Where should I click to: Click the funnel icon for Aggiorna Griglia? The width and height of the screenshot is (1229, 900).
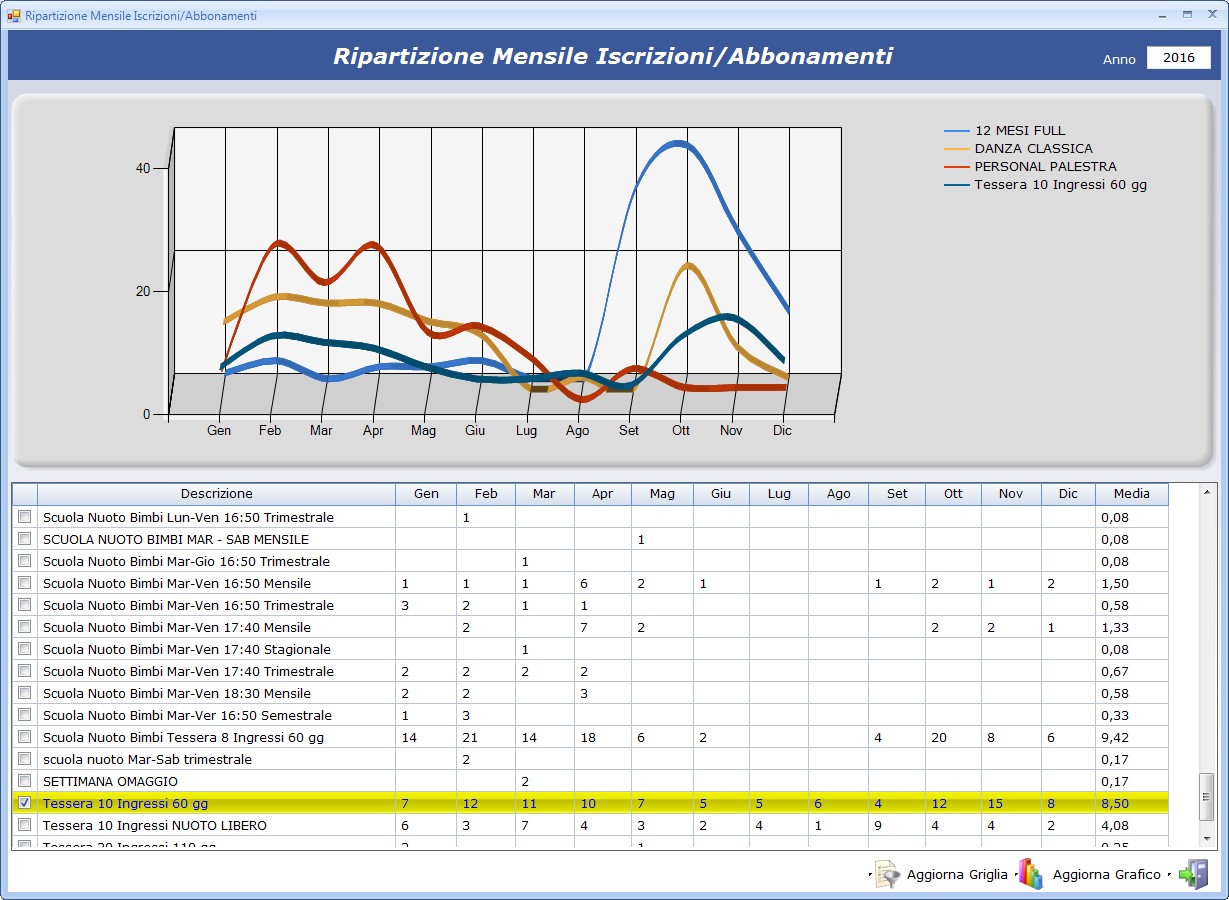[888, 874]
